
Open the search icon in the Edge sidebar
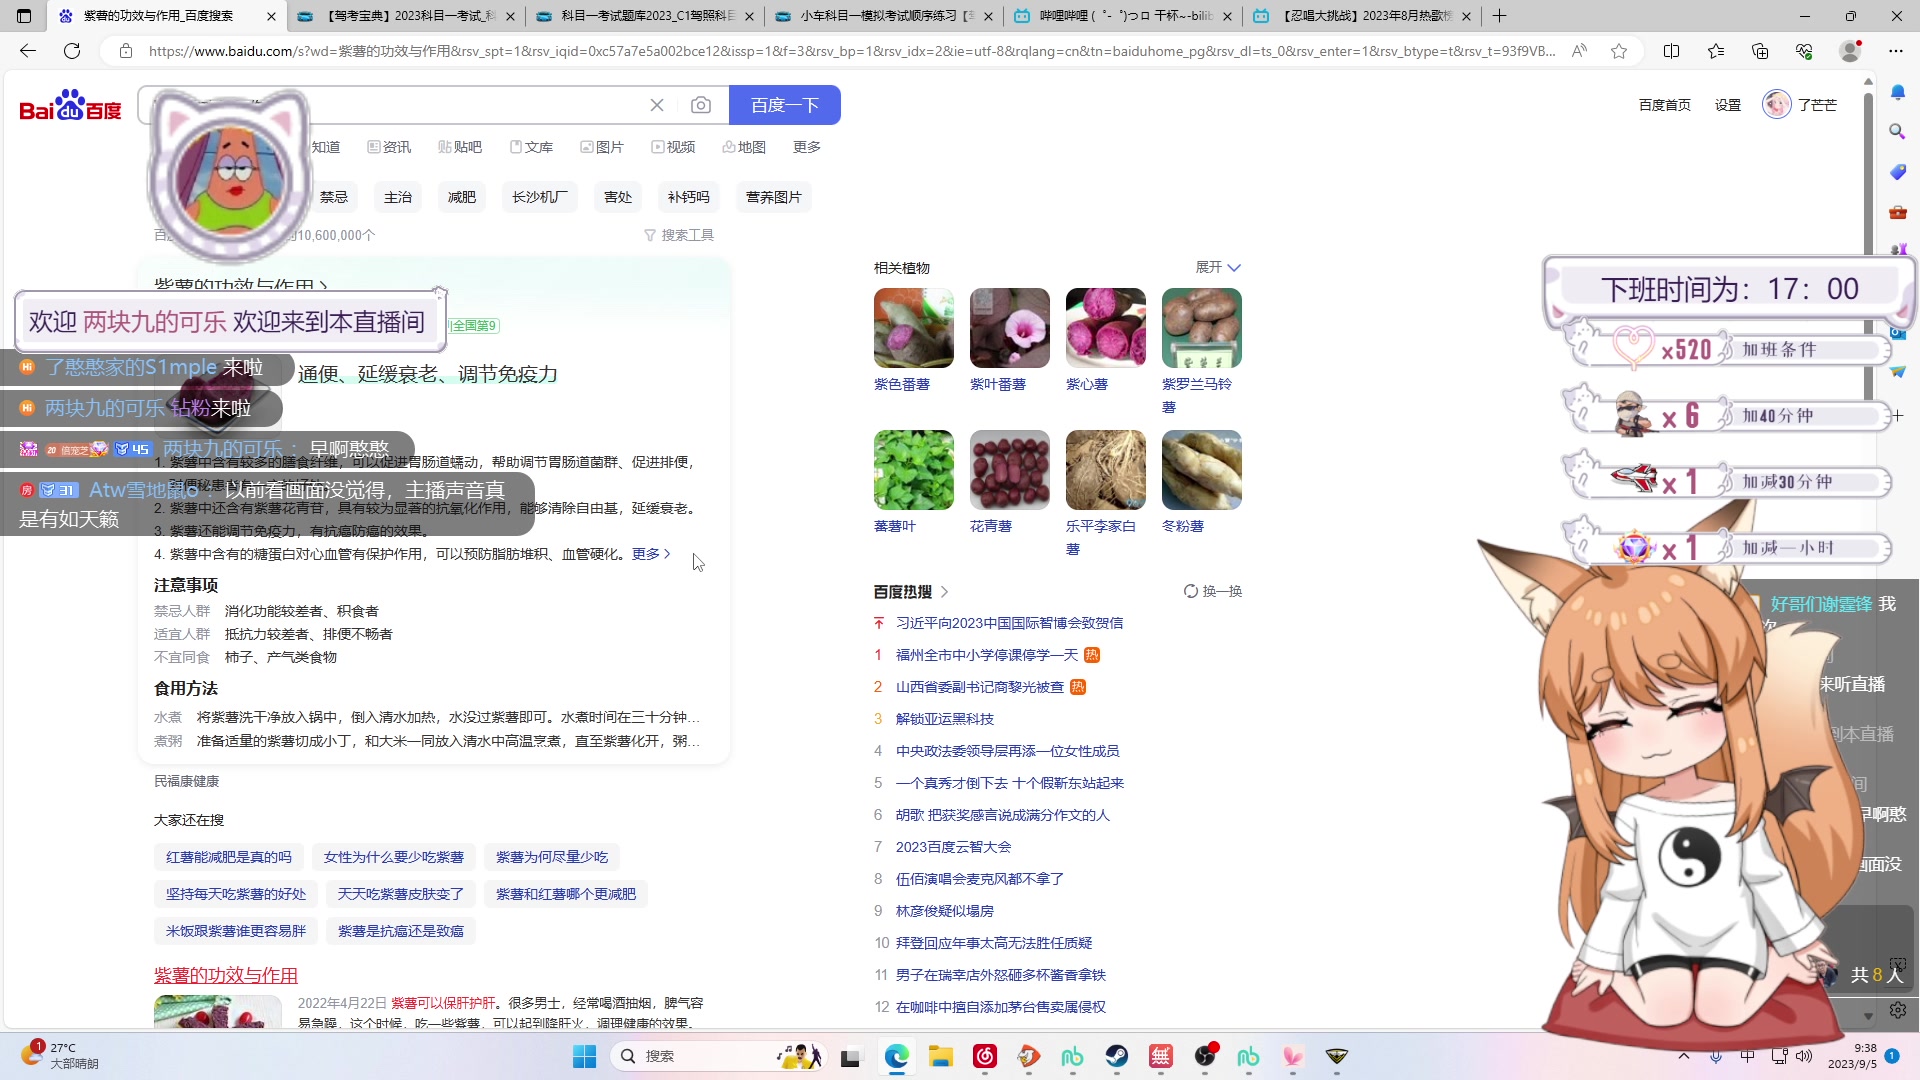click(x=1898, y=132)
